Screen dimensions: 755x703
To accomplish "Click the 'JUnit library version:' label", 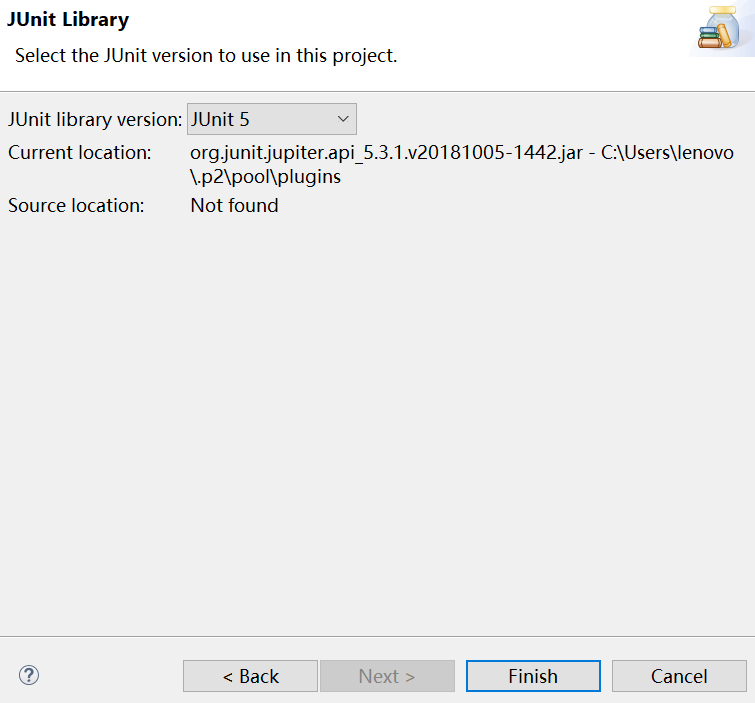I will pyautogui.click(x=95, y=119).
